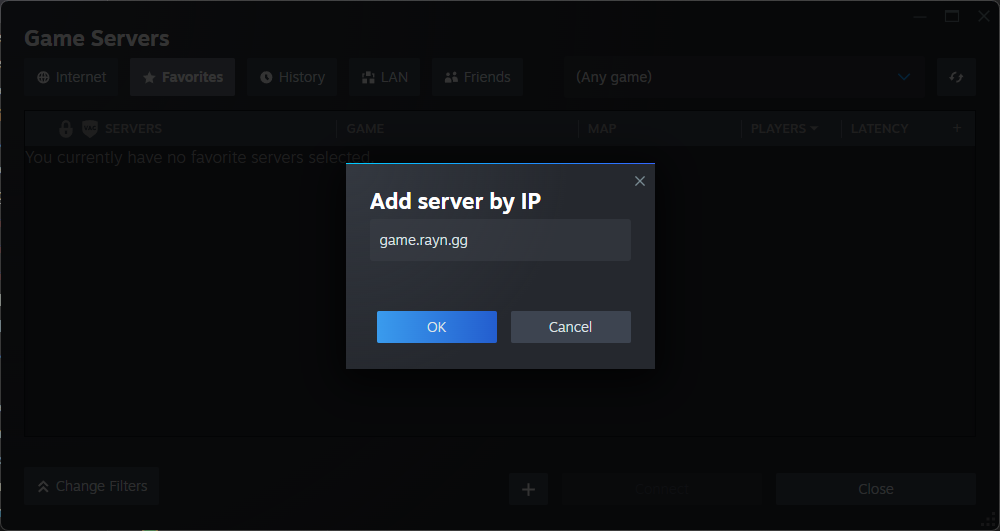The height and width of the screenshot is (531, 1000).
Task: Sort by GAME column header
Action: 365,129
